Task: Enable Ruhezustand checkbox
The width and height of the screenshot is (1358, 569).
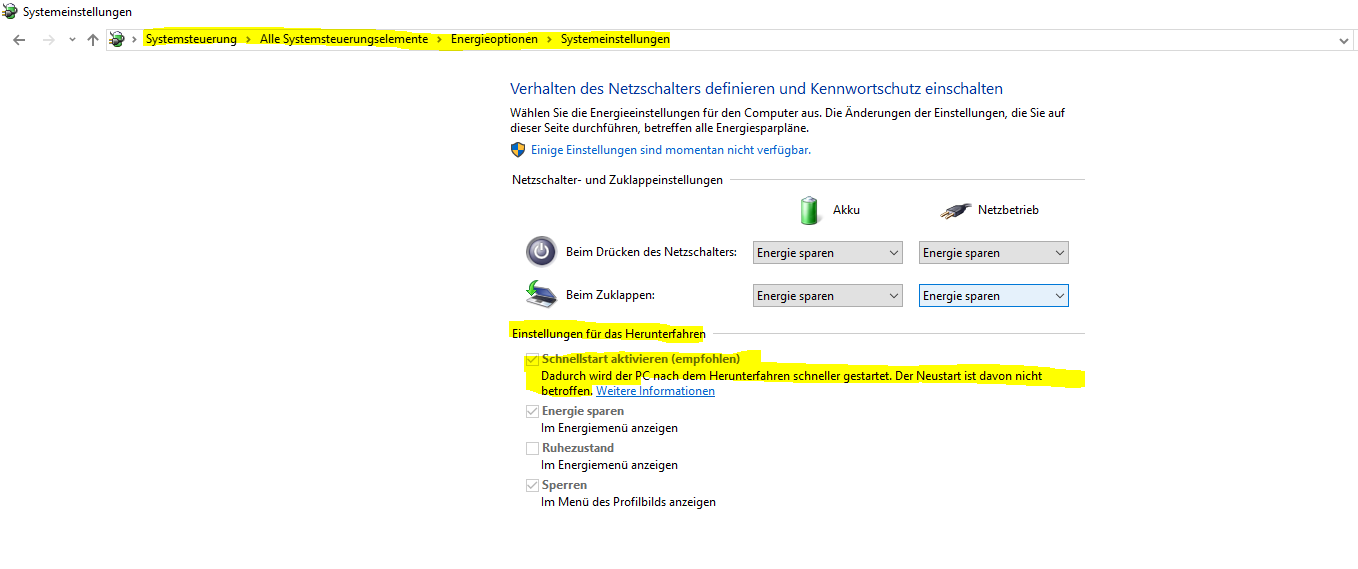Action: 533,448
